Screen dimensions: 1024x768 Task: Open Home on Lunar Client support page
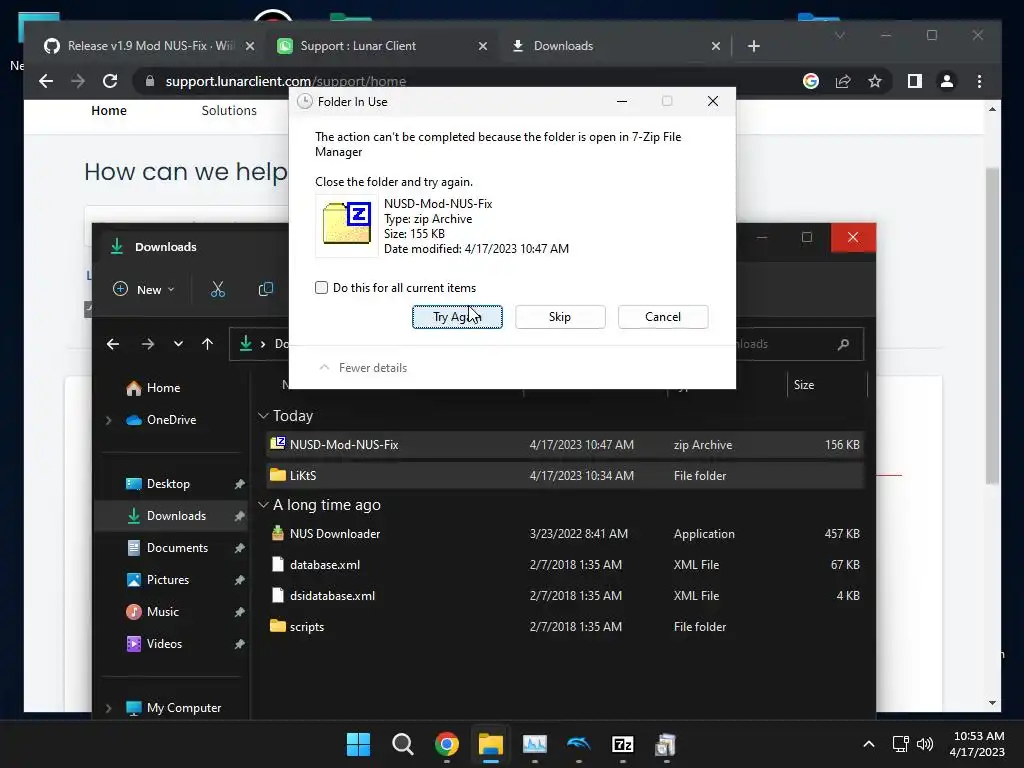coord(109,110)
